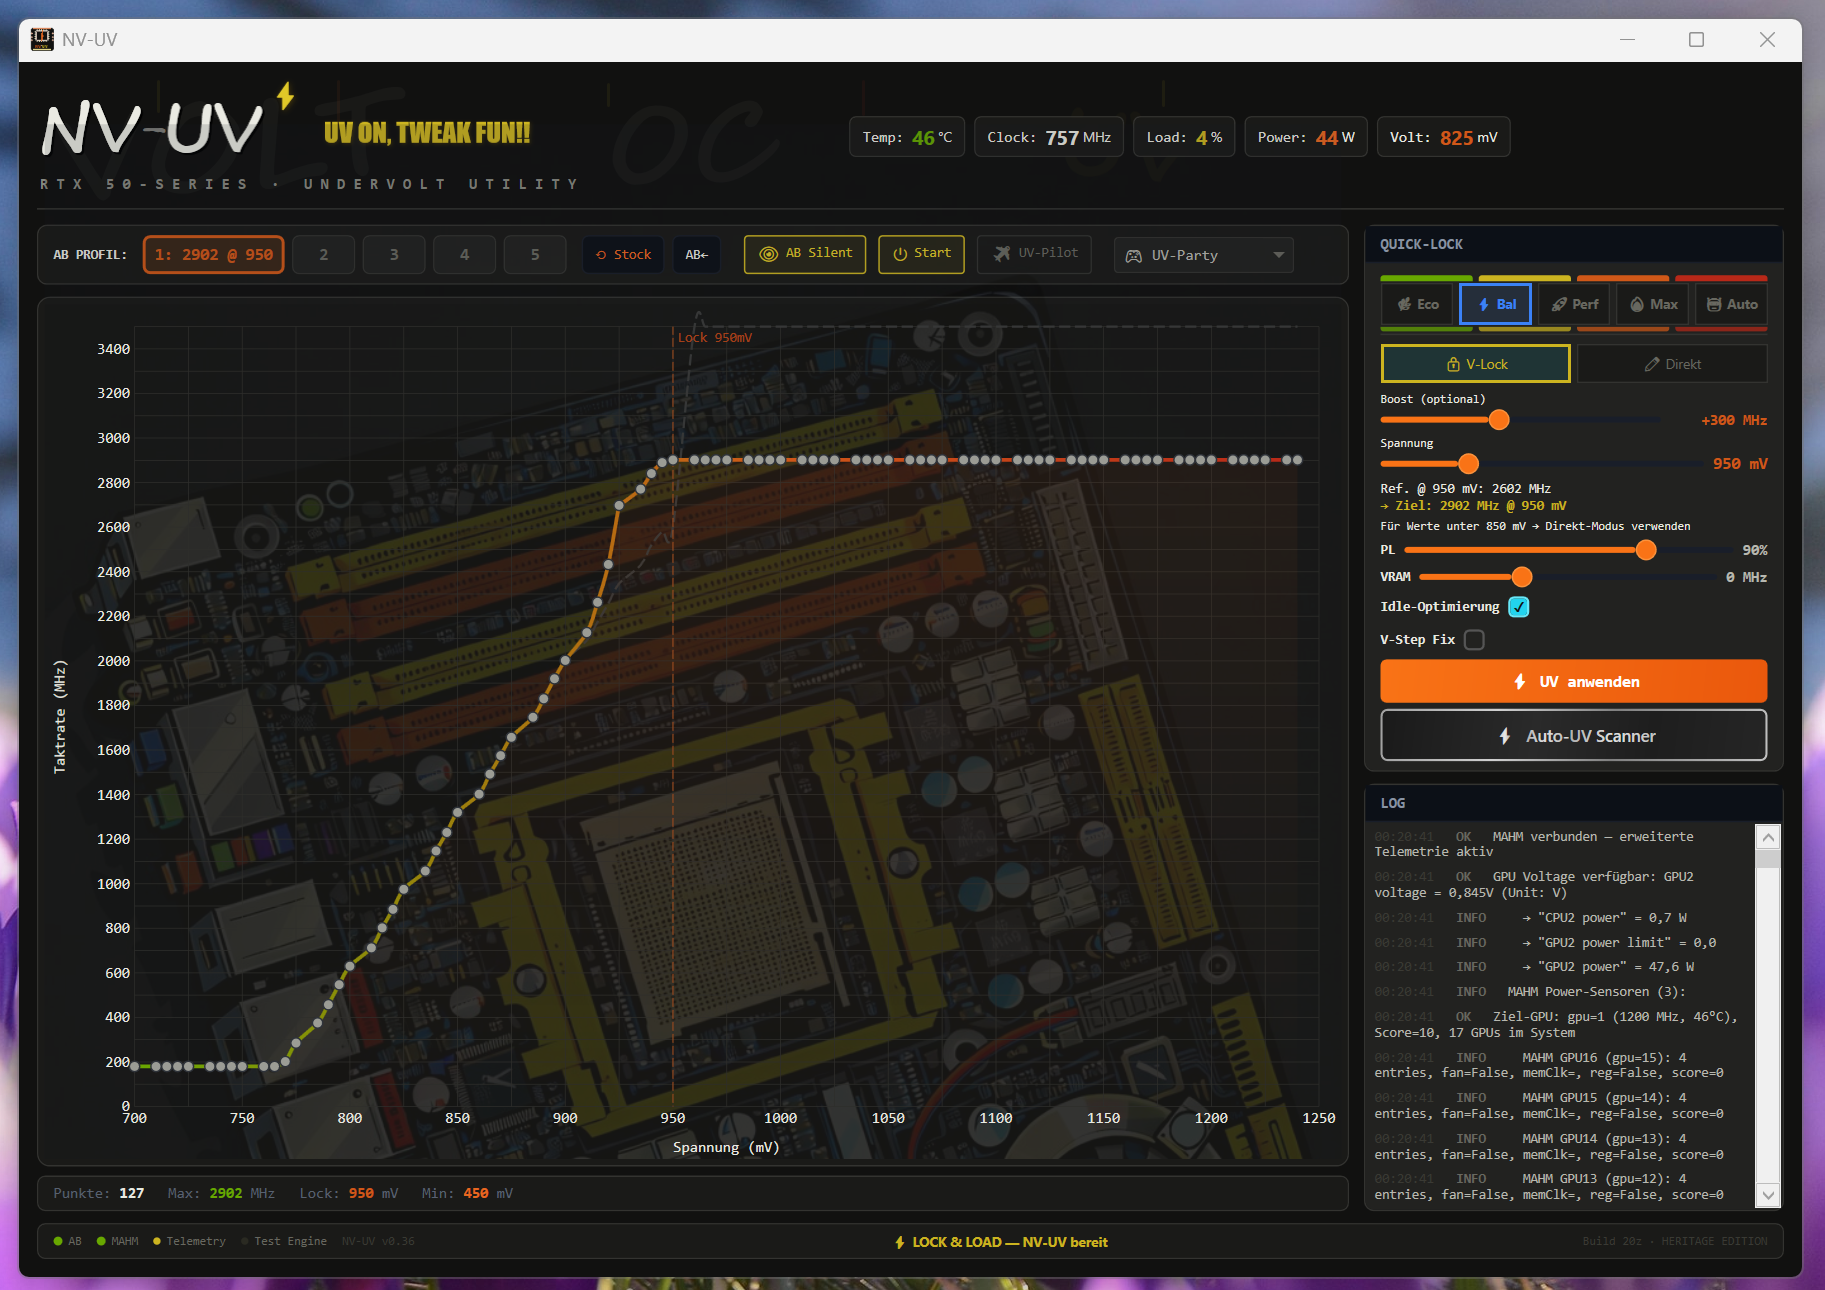Click the reset arrow icon on Stock

point(601,255)
